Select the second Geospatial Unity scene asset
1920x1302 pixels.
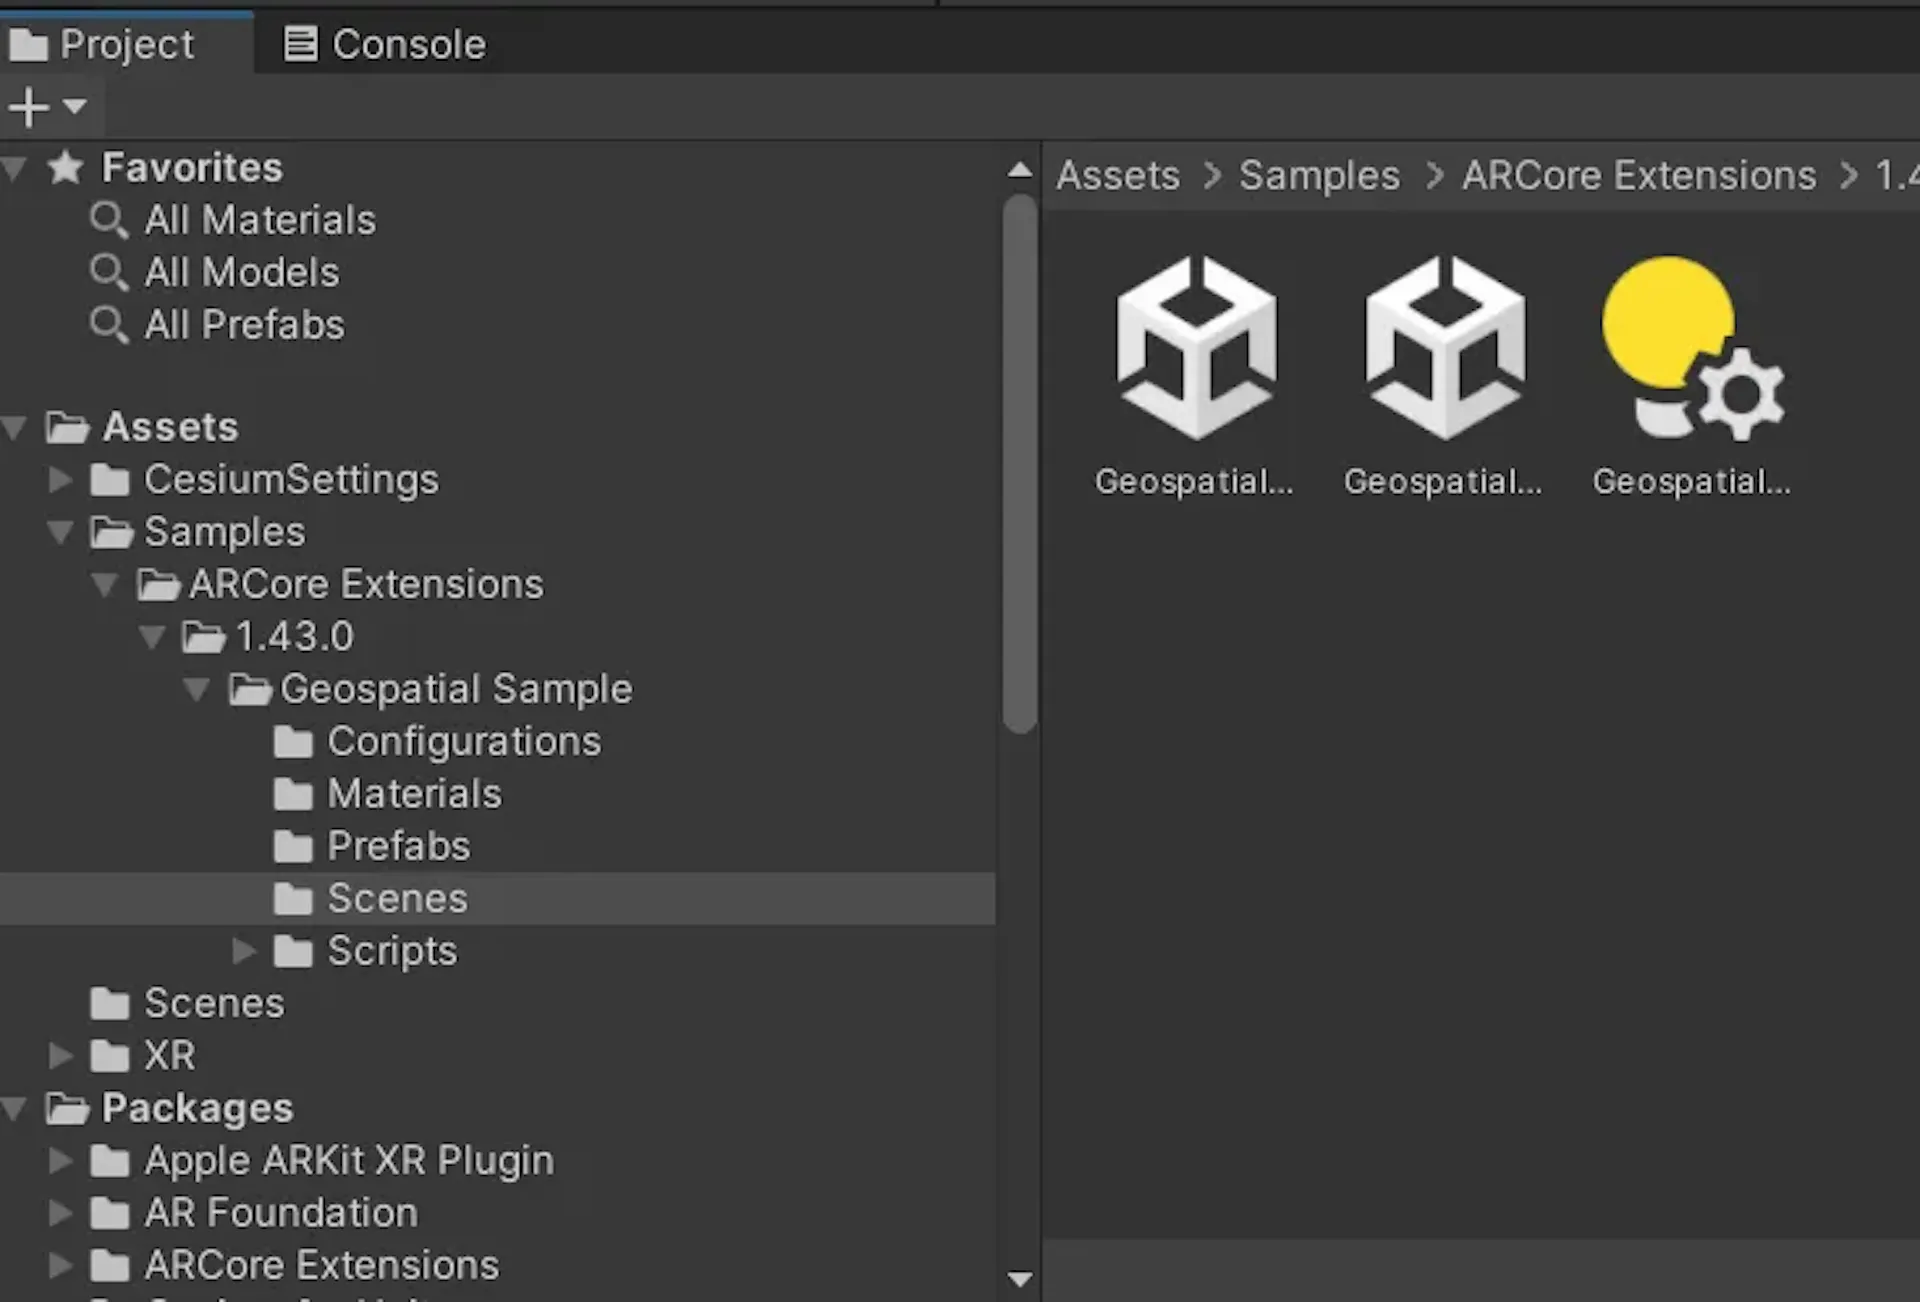pyautogui.click(x=1444, y=376)
